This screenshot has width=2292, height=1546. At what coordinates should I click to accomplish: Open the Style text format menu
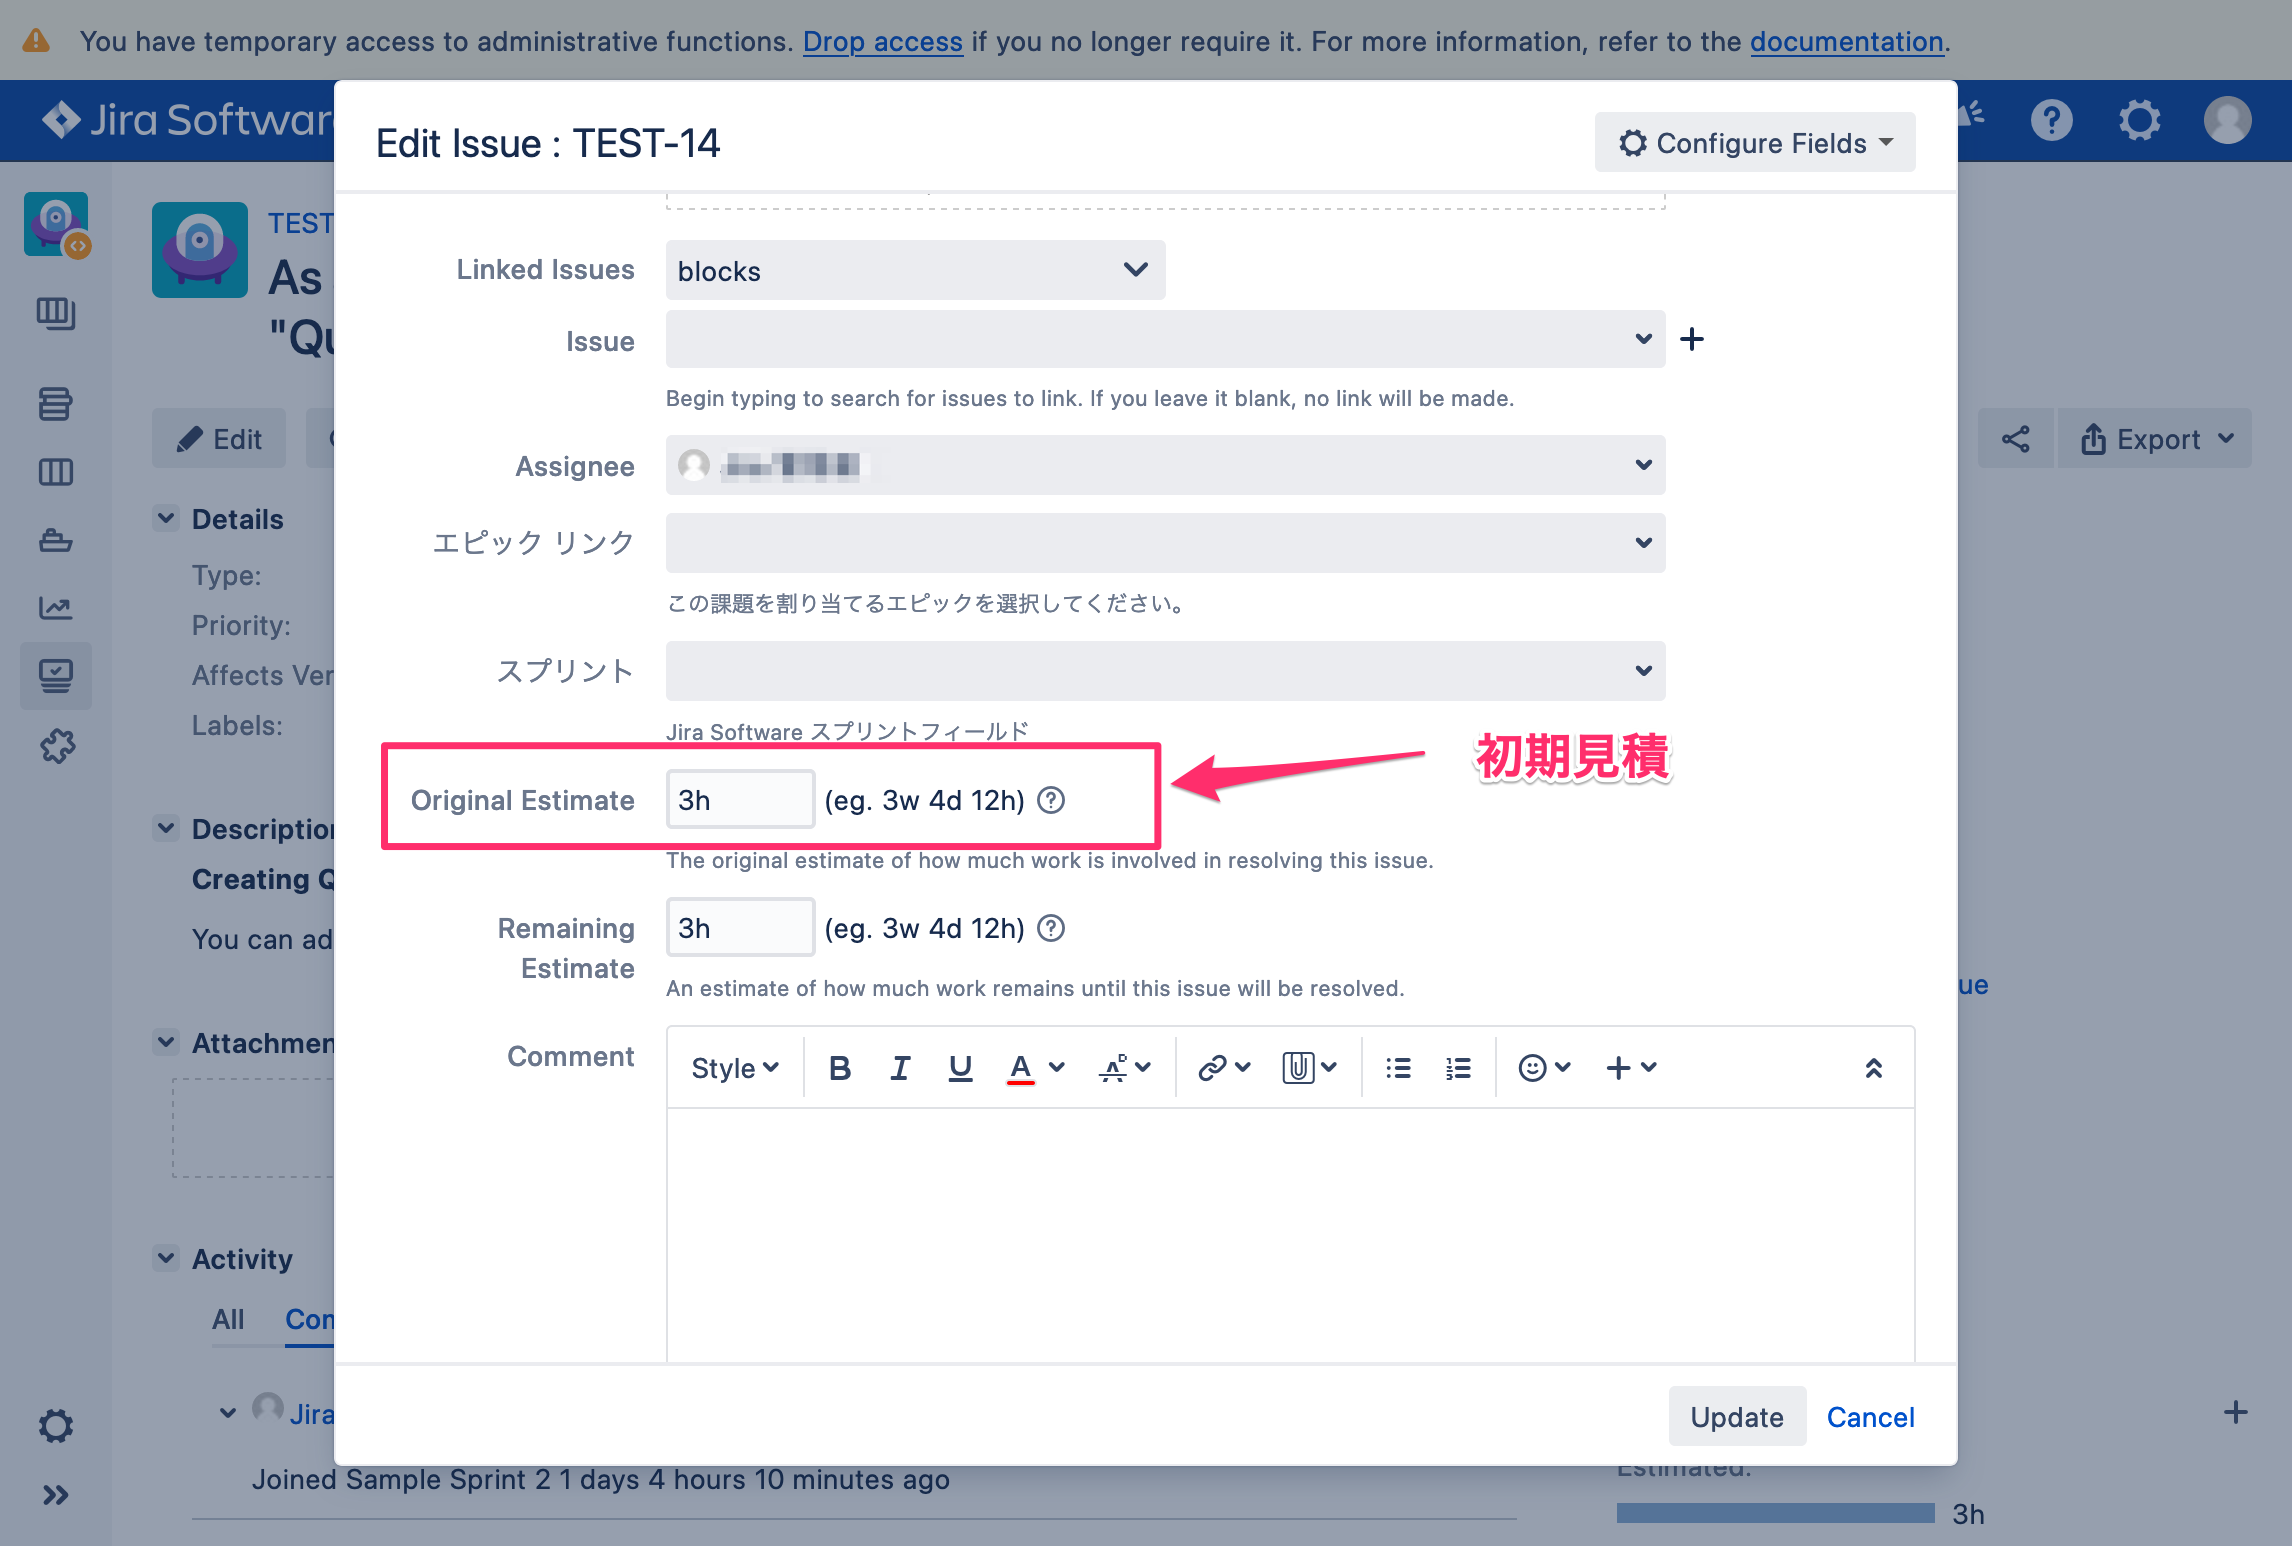(x=735, y=1068)
